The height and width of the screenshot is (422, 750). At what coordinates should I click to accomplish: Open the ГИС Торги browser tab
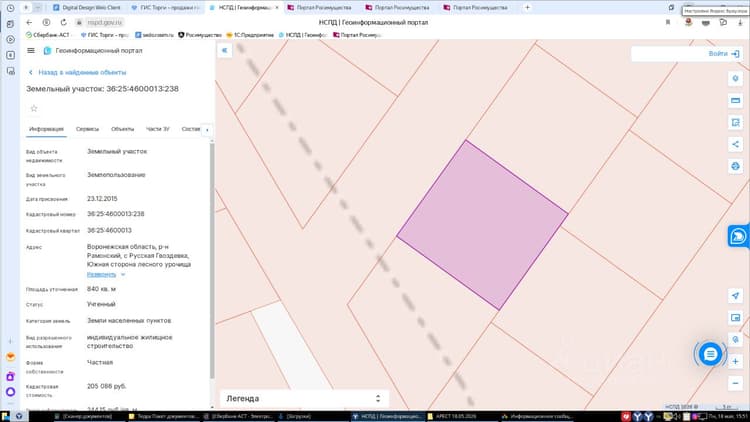click(x=165, y=8)
